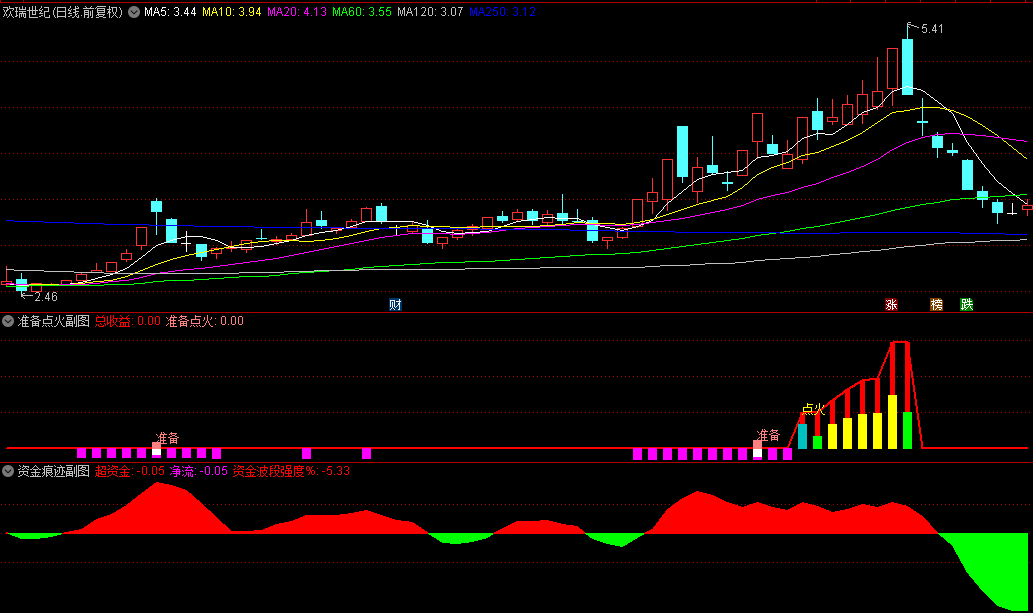
Task: Click the cyan bar under 点火 signal
Action: coord(802,435)
